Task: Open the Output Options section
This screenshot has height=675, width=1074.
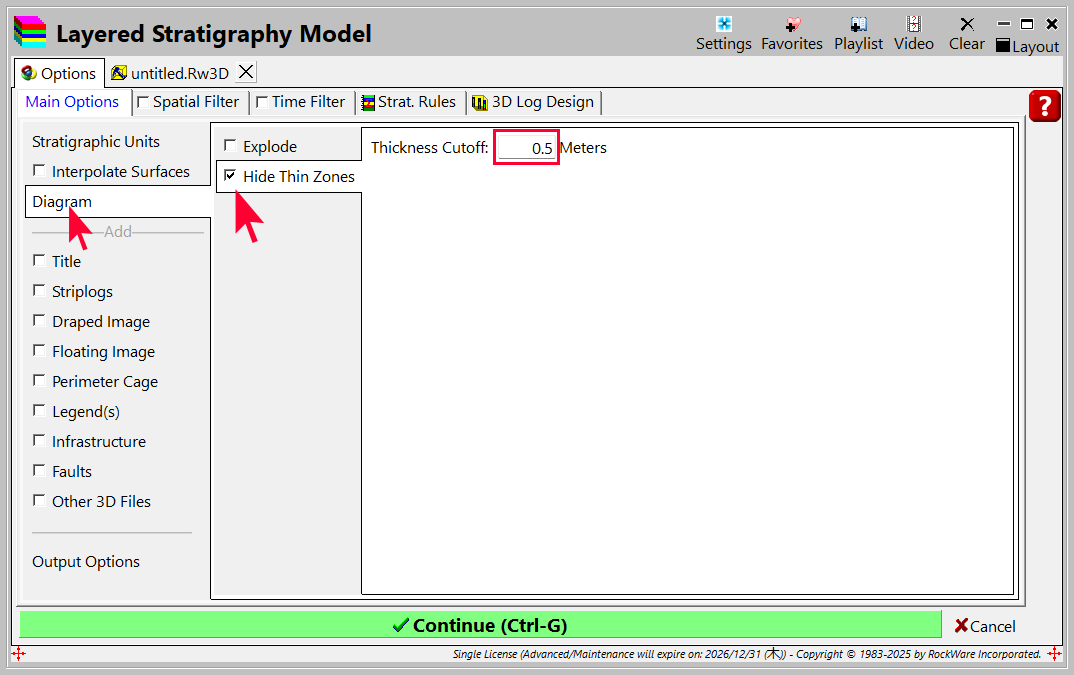Action: pyautogui.click(x=86, y=562)
